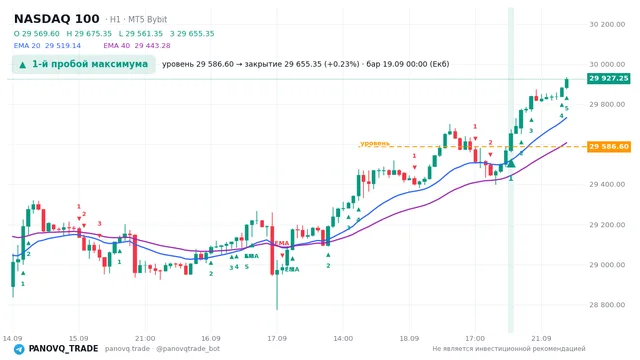Click the 30 000.00 price axis label

tap(607, 64)
